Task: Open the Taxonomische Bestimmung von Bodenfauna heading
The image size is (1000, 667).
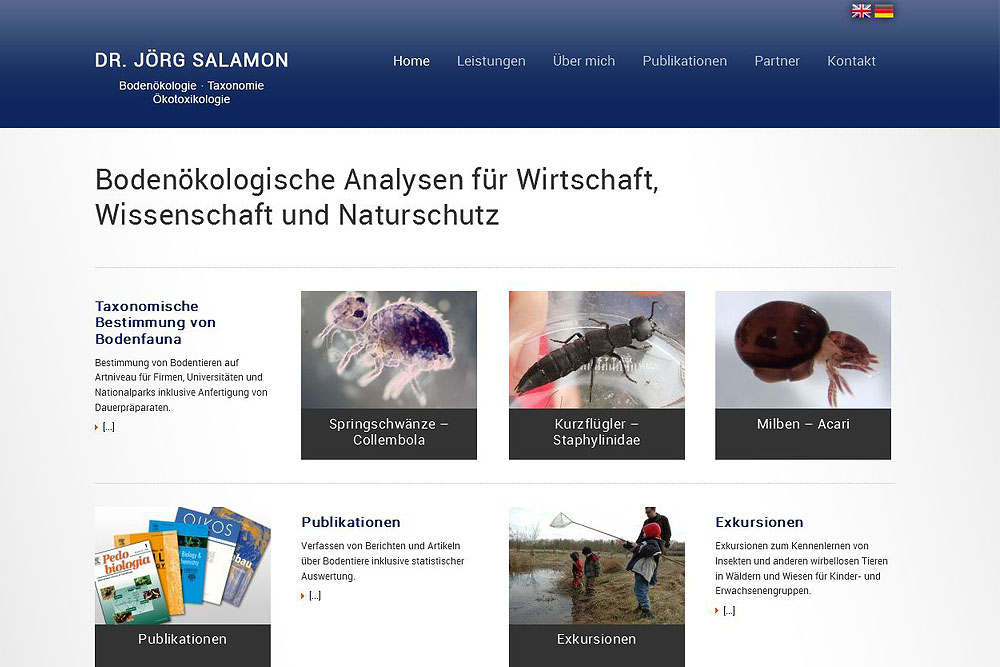Action: (x=155, y=322)
